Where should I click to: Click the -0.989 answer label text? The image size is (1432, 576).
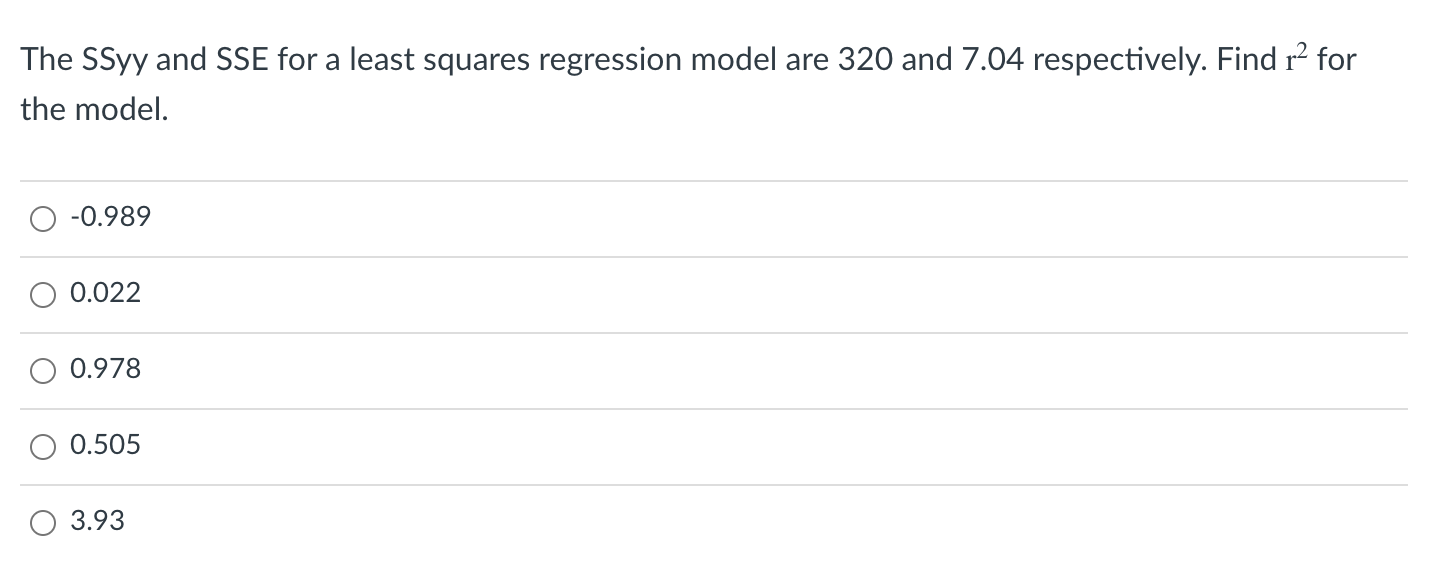pos(109,216)
